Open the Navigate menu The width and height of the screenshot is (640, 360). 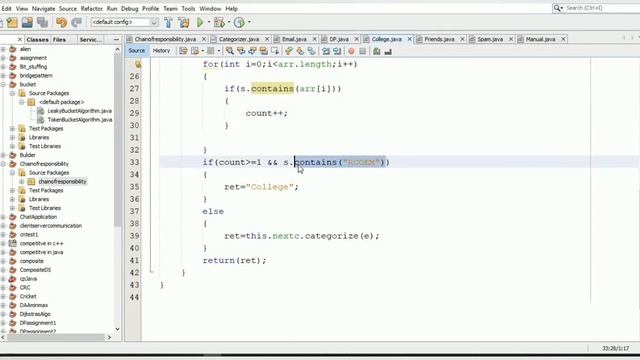[43, 9]
